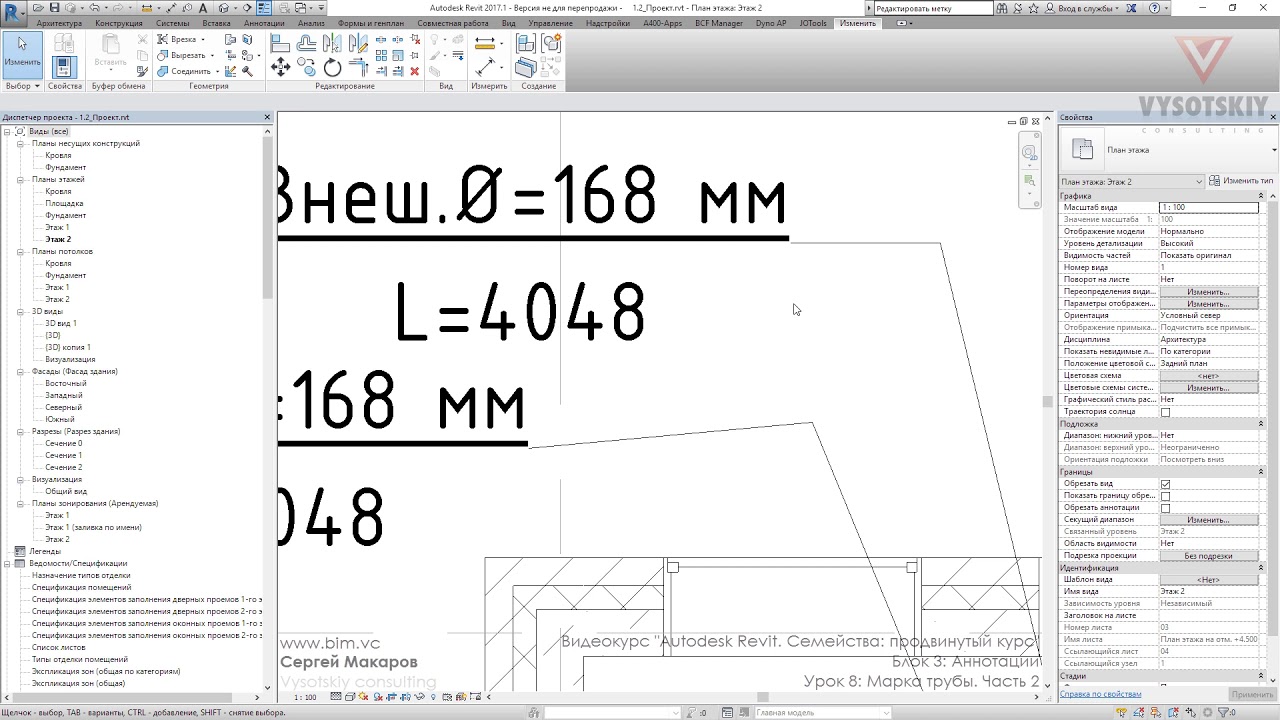Click Изменить... button for Секущий диапазон
Viewport: 1280px width, 720px height.
pos(1208,520)
